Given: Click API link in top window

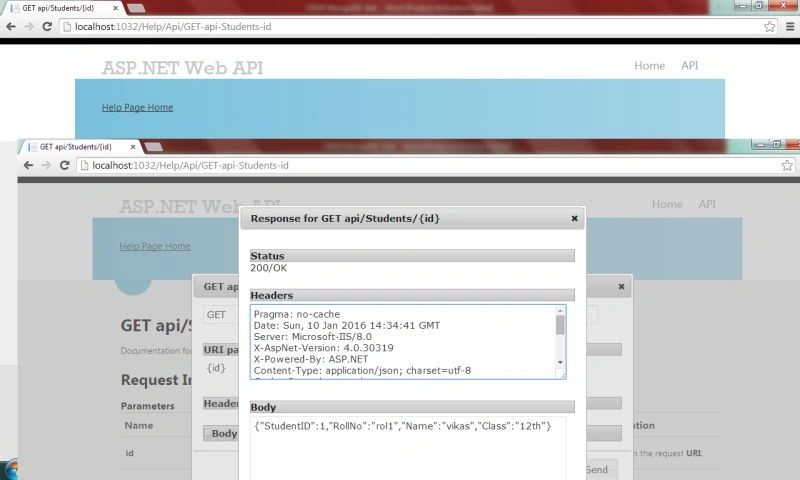Looking at the screenshot, I should [x=689, y=65].
